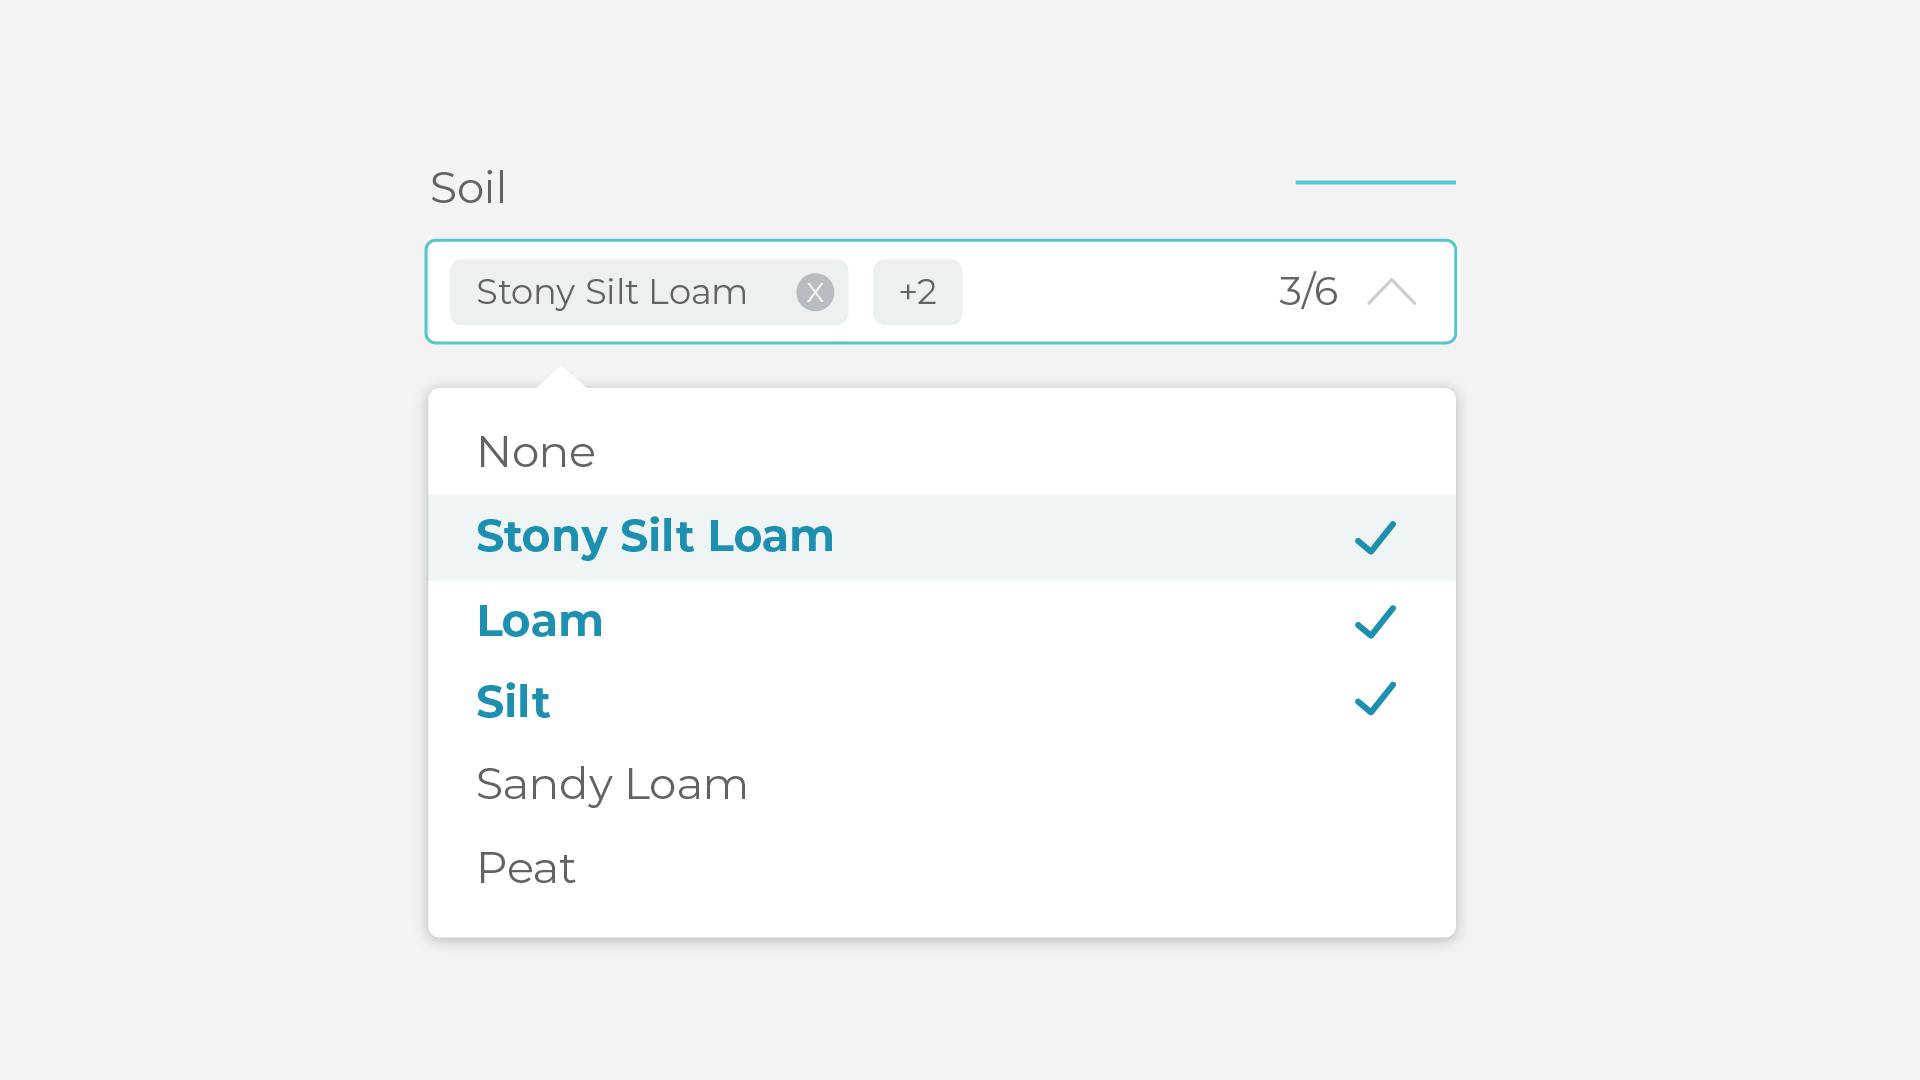
Task: Click the checkmark beside Loam
Action: 1375,621
